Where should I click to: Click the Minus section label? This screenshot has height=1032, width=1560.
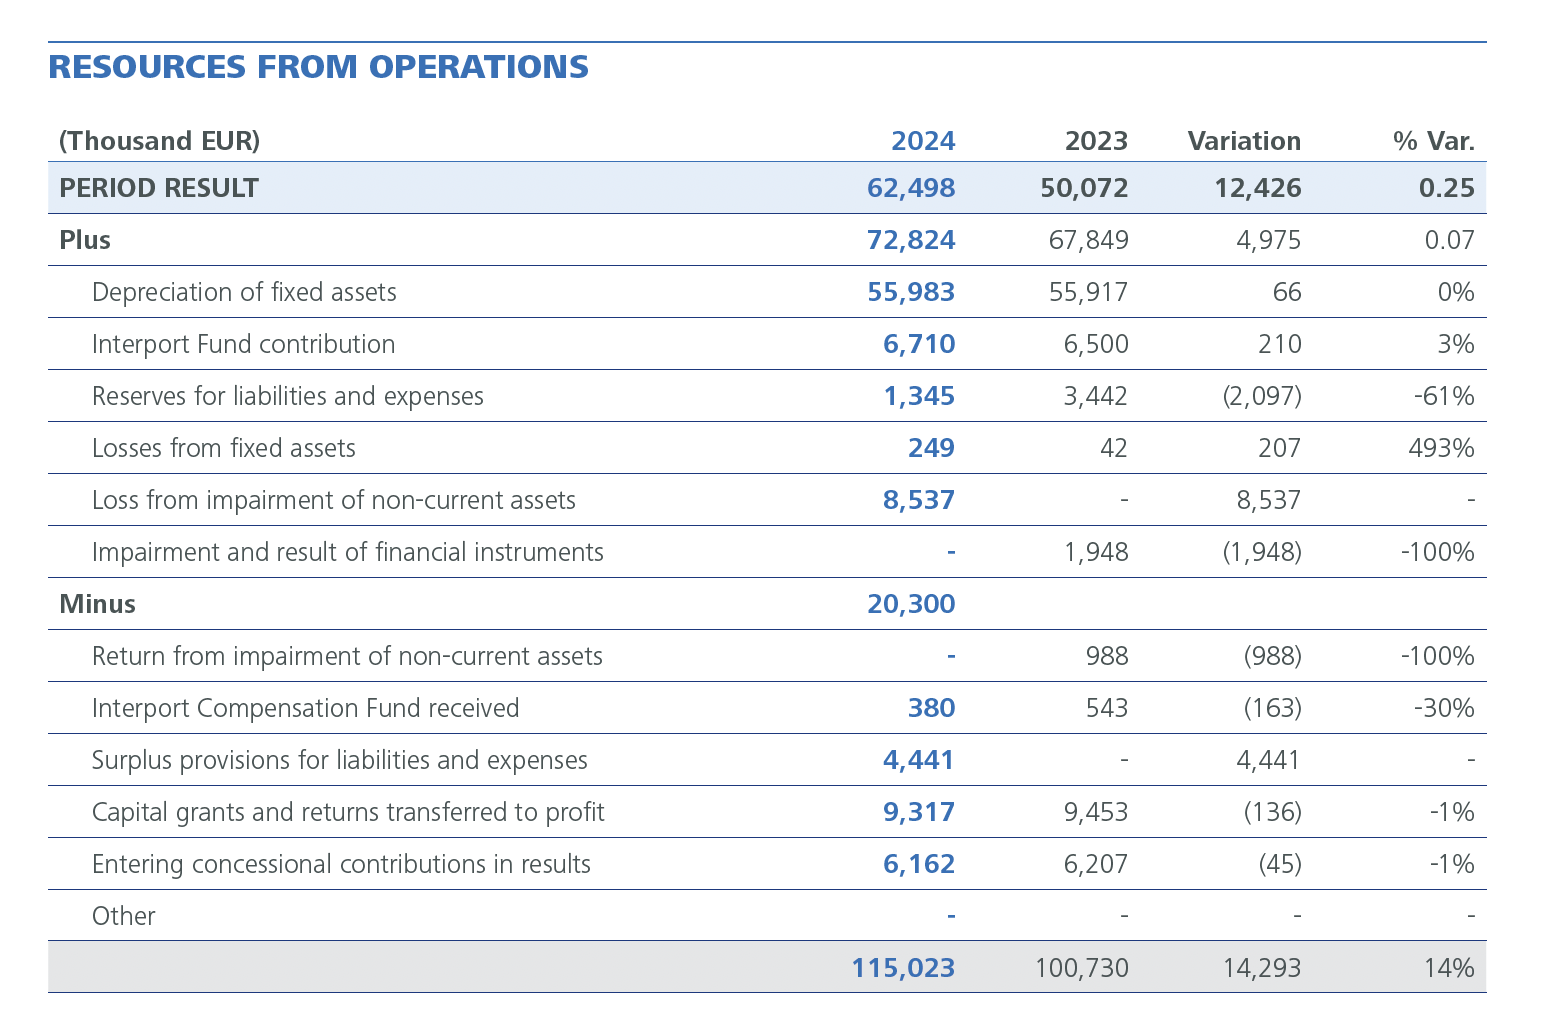click(x=97, y=604)
